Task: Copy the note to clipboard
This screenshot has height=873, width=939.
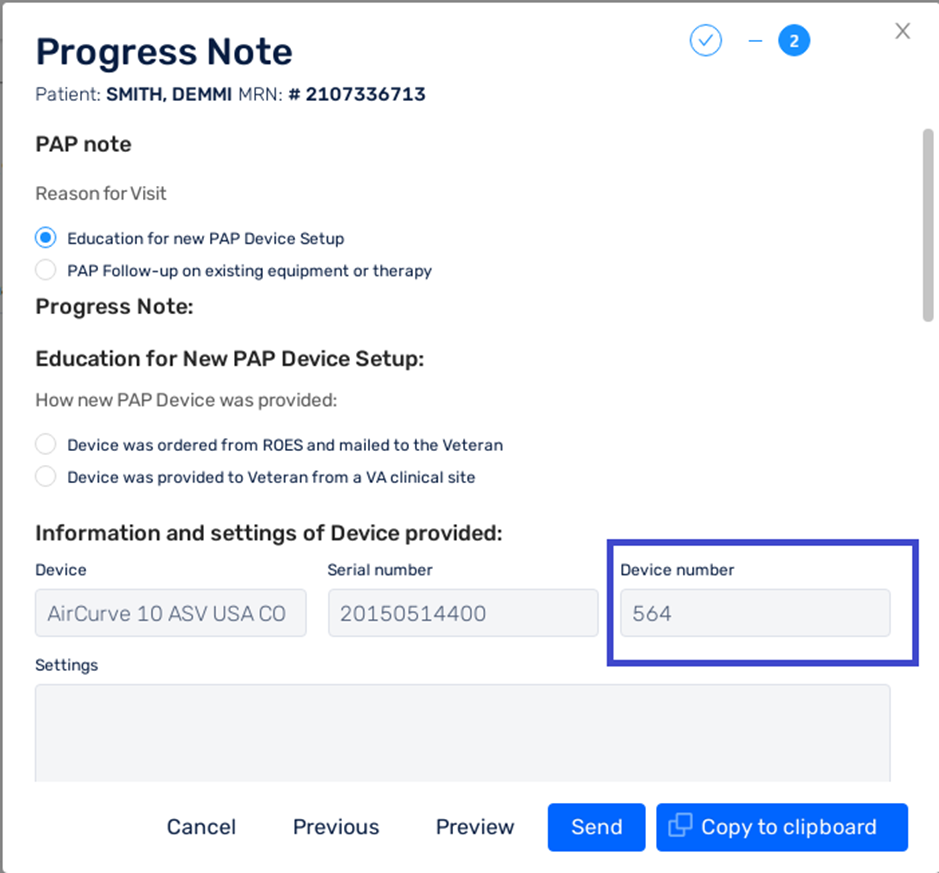Action: (782, 827)
